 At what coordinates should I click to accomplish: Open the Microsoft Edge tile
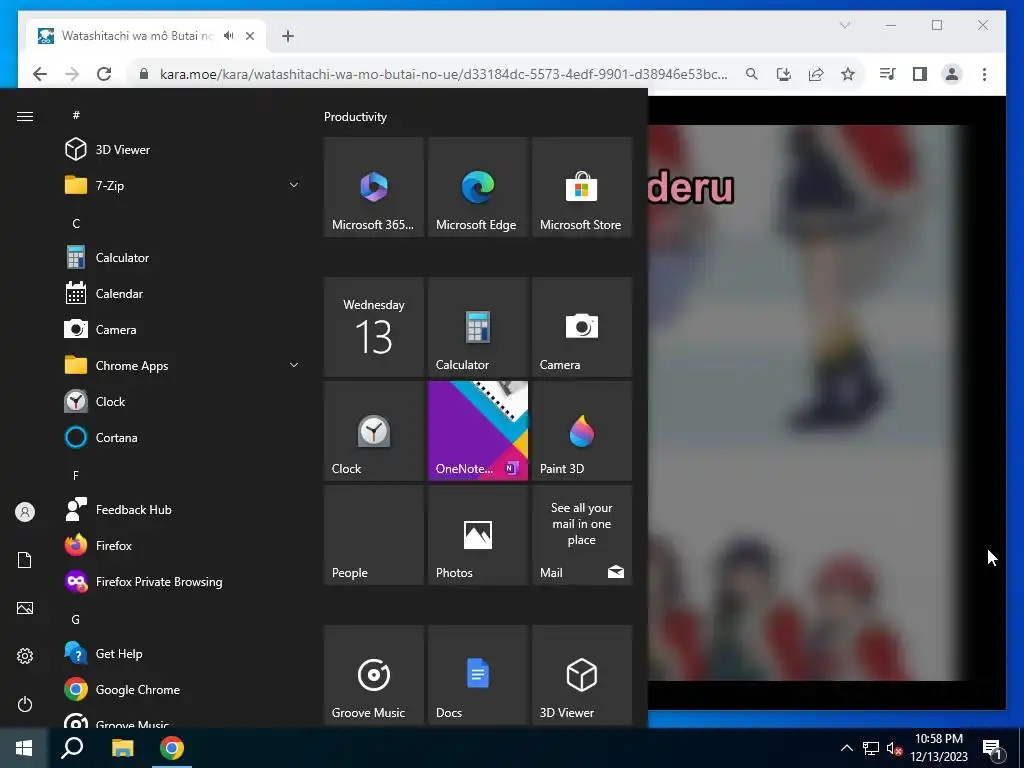point(477,187)
